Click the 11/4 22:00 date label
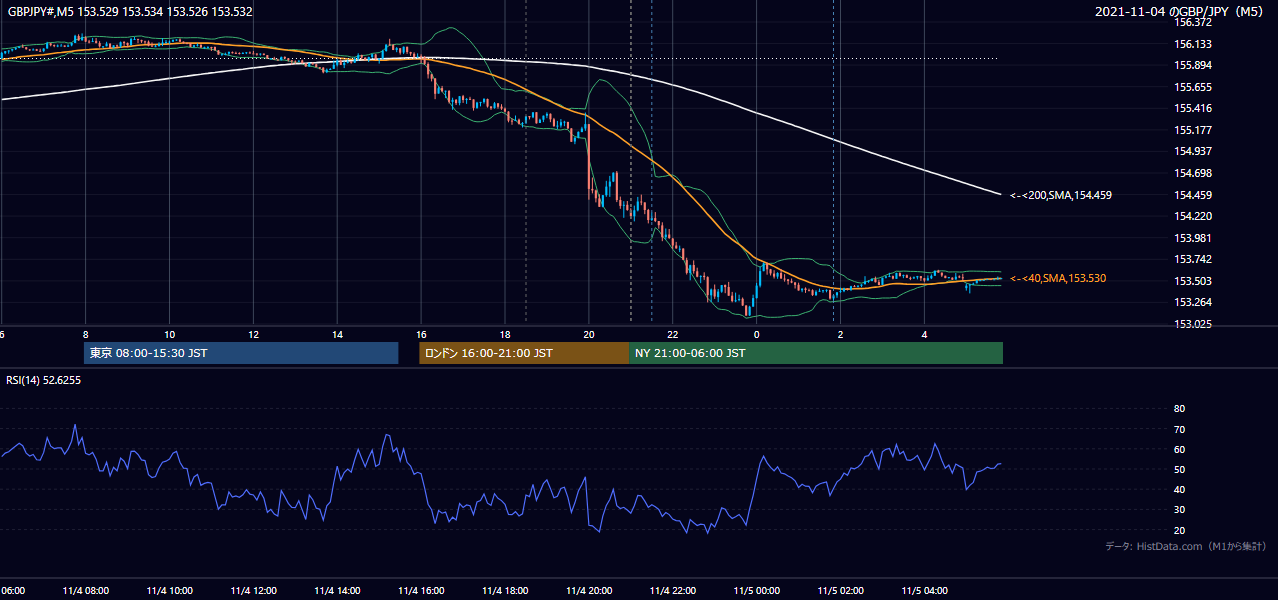The height and width of the screenshot is (600, 1278). coord(673,591)
